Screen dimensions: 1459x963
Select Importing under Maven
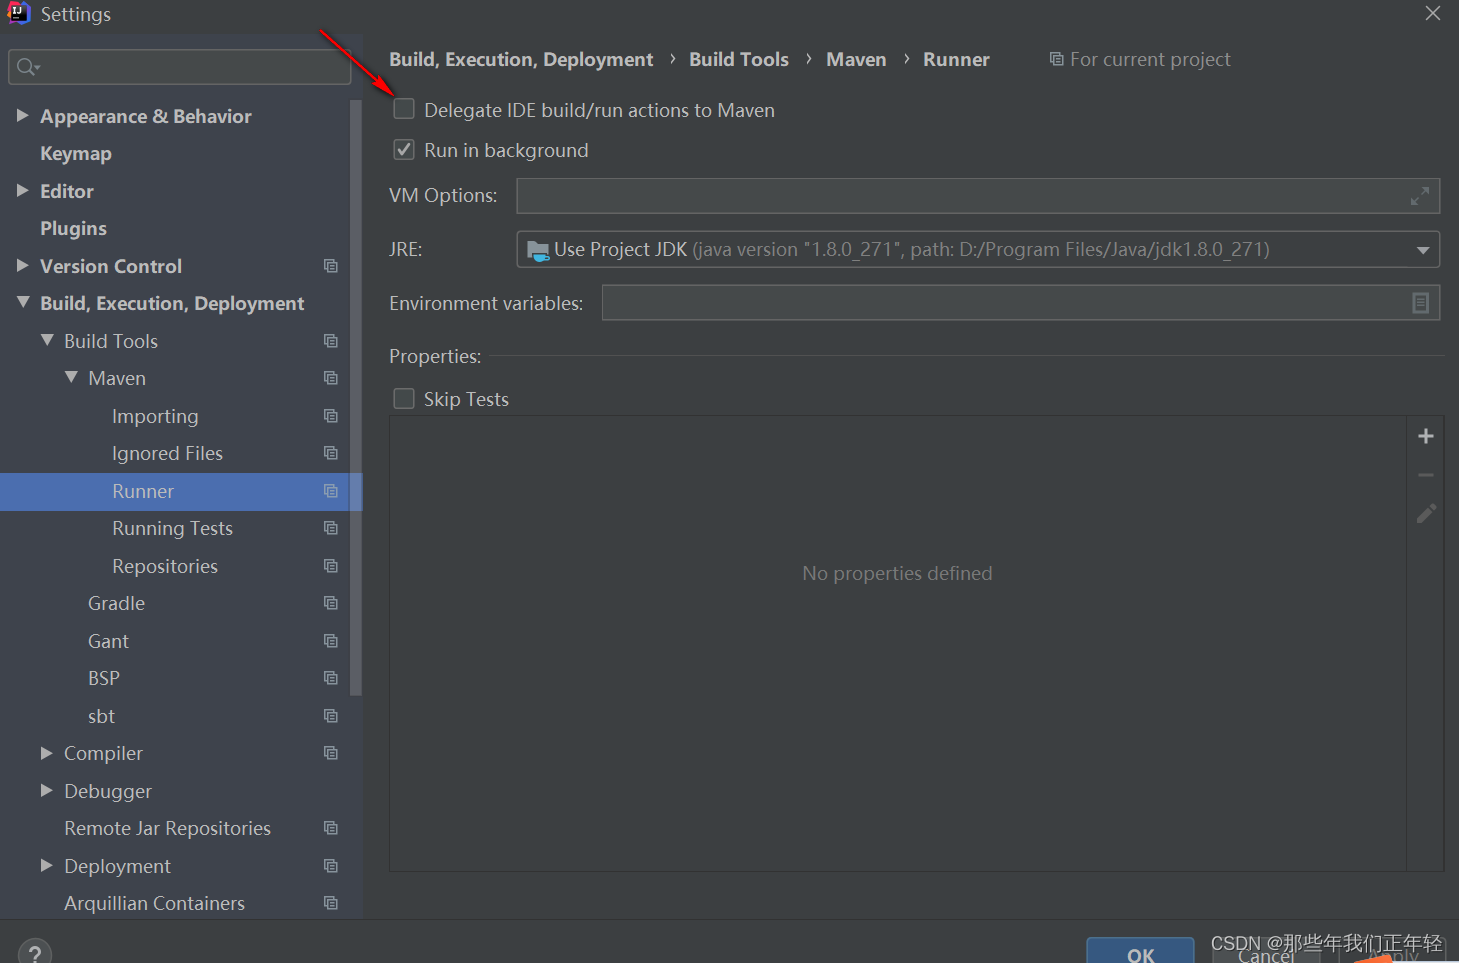point(155,416)
